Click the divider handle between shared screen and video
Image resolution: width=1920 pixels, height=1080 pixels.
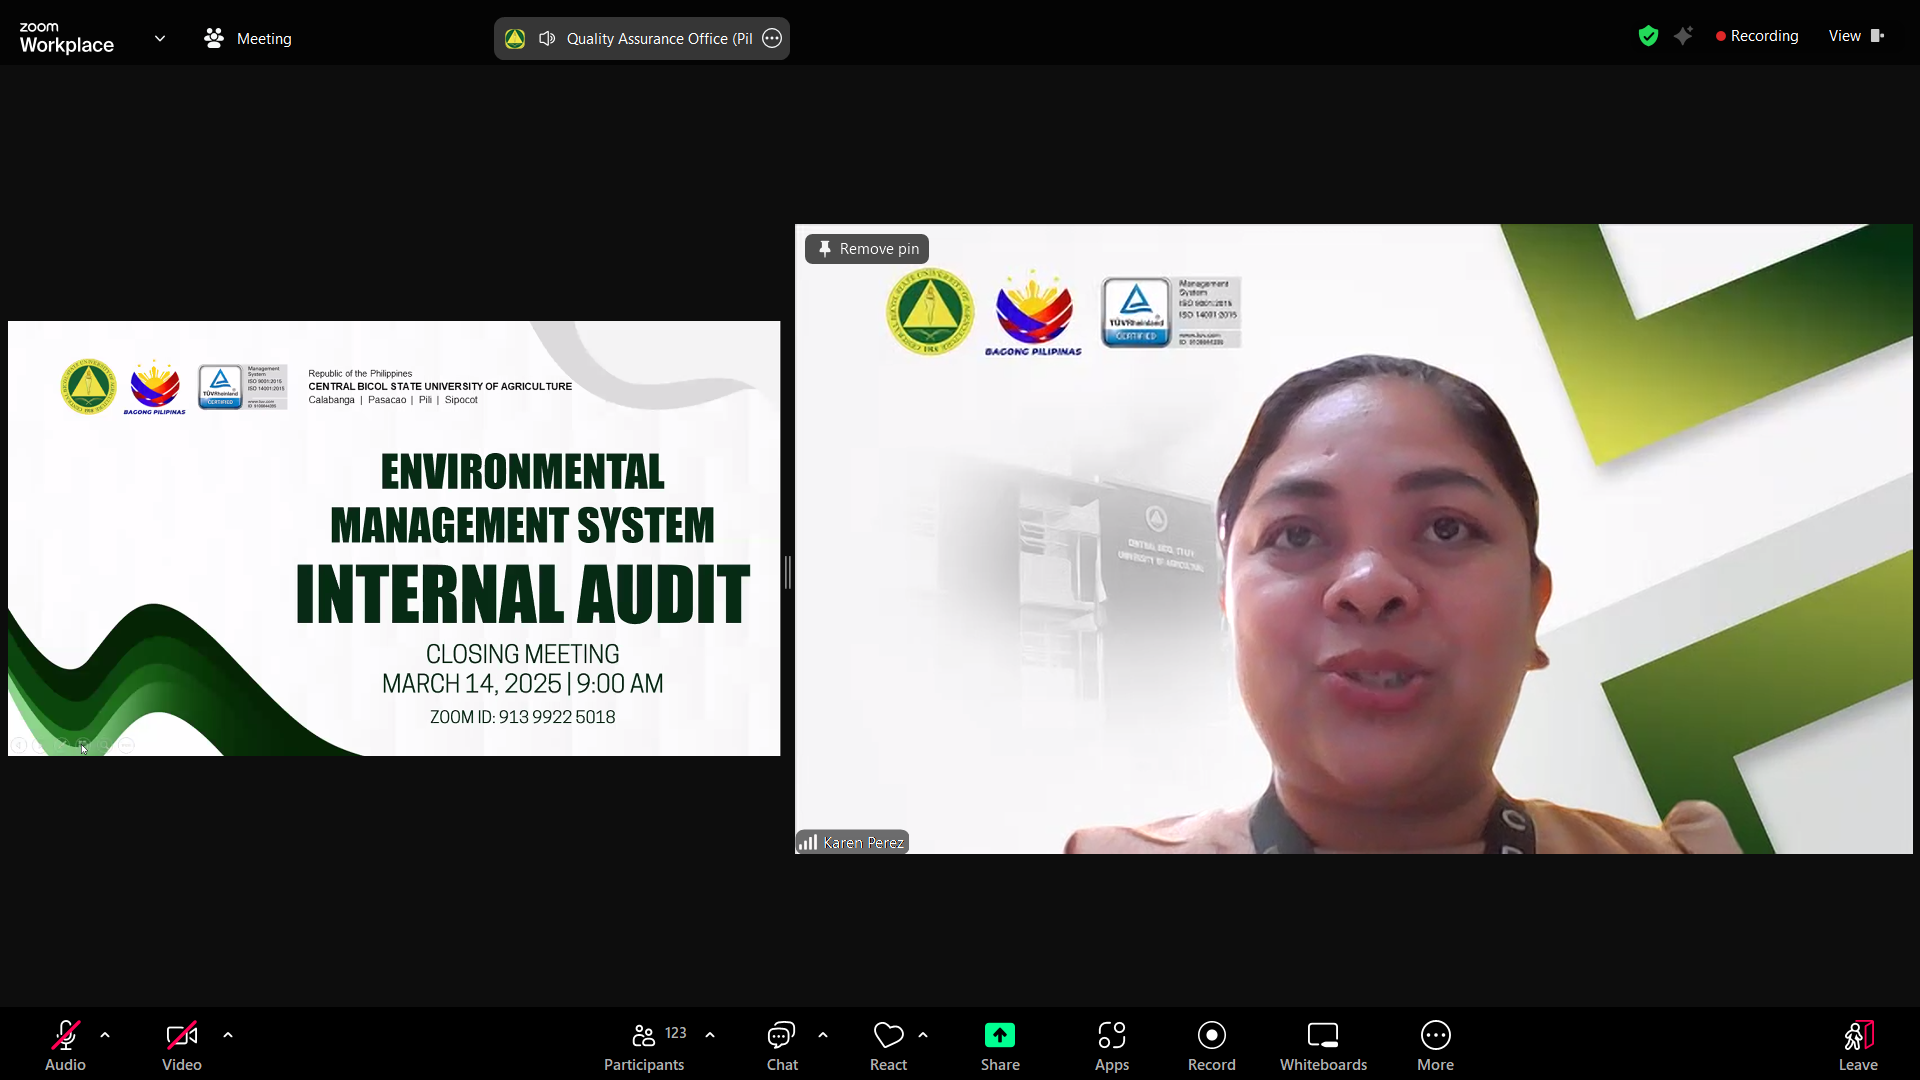coord(788,572)
